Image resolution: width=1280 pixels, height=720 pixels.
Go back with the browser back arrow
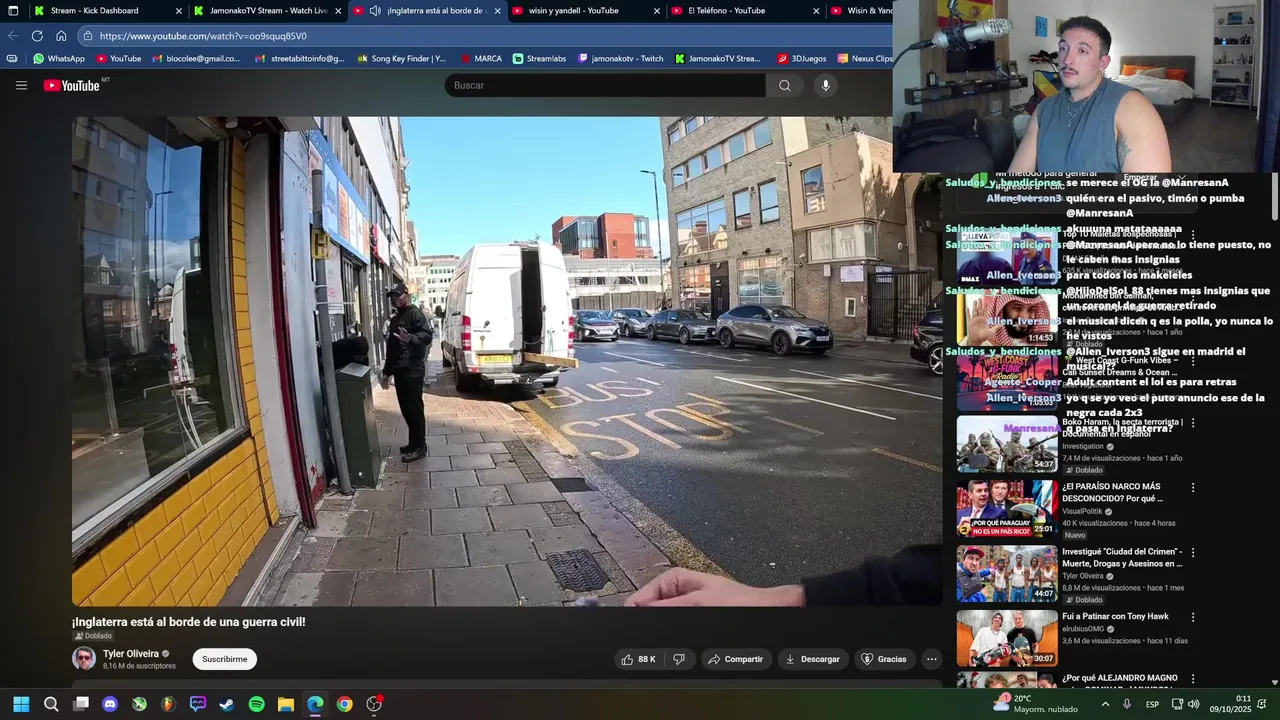click(13, 36)
